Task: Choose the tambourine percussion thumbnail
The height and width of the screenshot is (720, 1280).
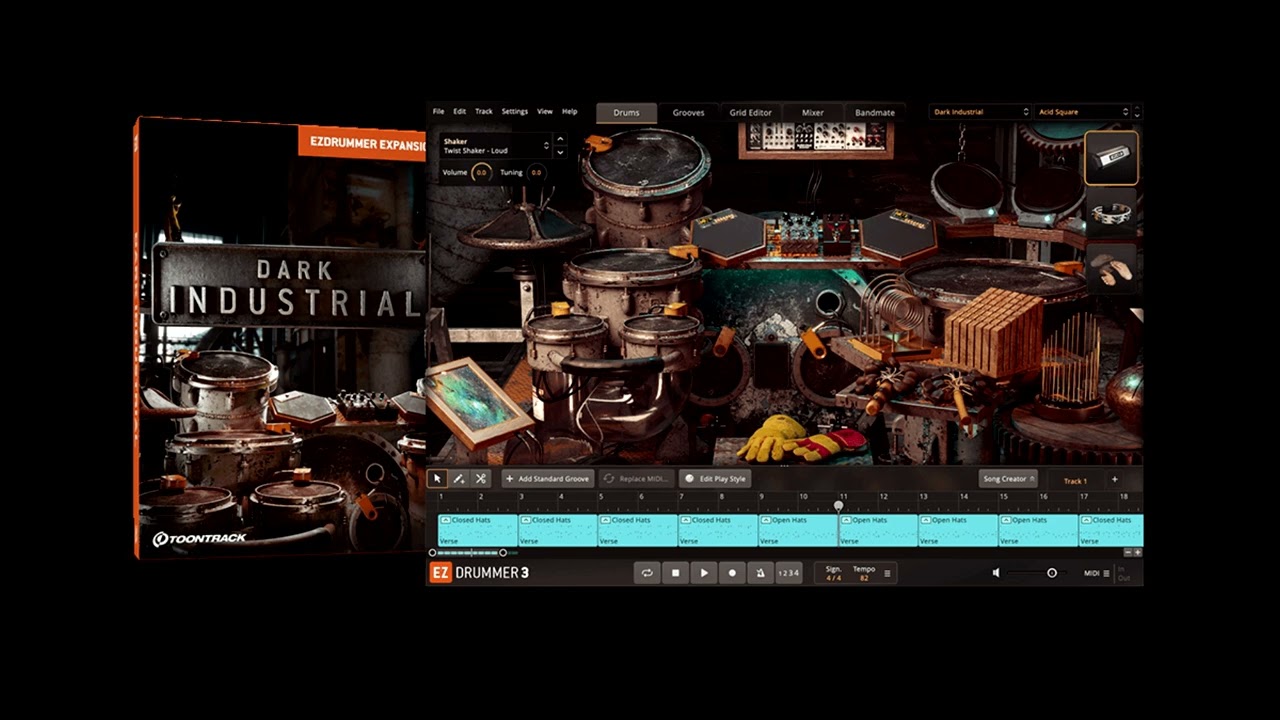Action: click(1111, 213)
